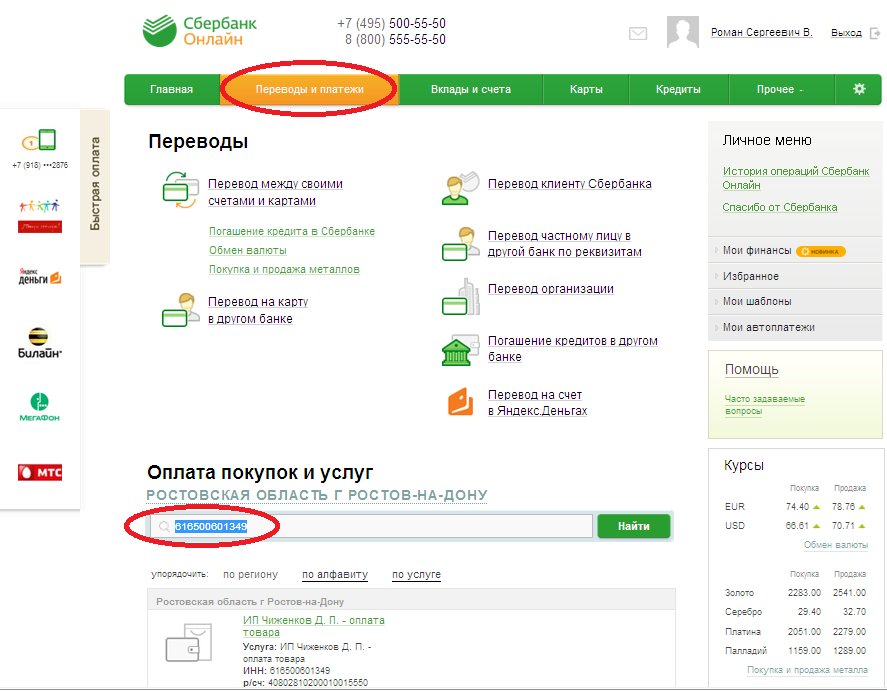Click the MTS logo in quick payments
Image resolution: width=887 pixels, height=691 pixels.
tap(40, 472)
